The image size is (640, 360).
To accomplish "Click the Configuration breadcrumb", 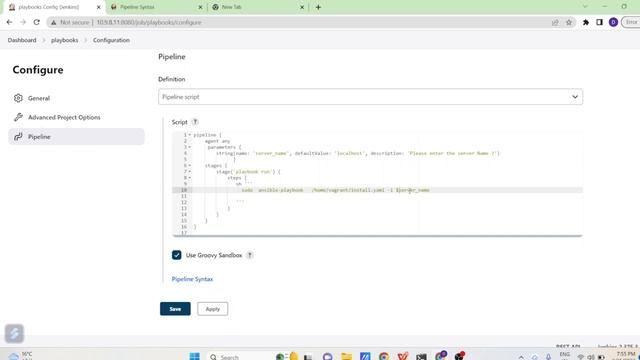I will tap(111, 40).
